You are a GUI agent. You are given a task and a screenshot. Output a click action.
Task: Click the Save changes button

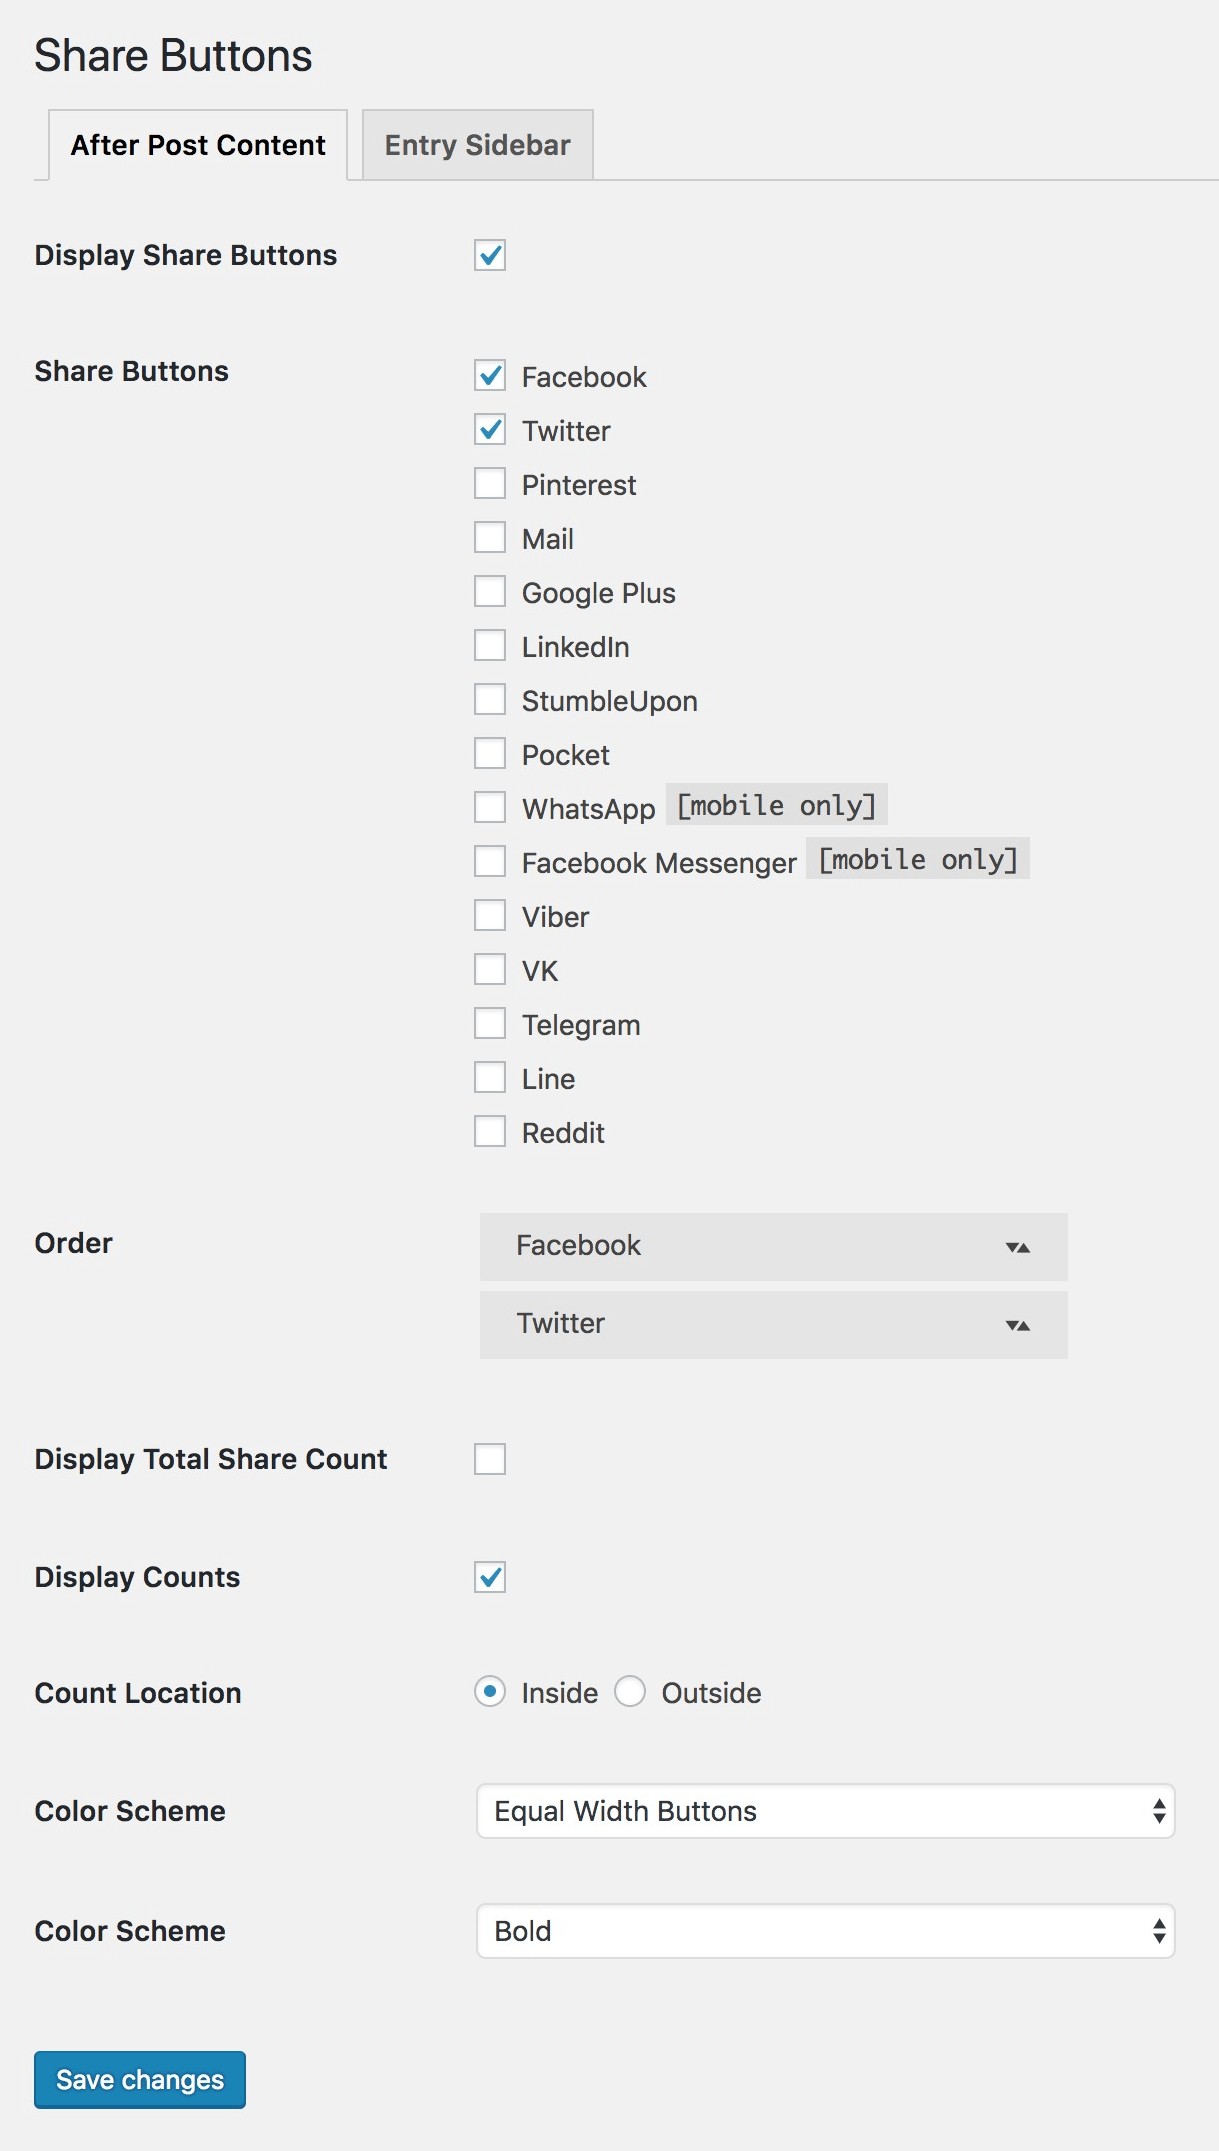click(140, 2080)
